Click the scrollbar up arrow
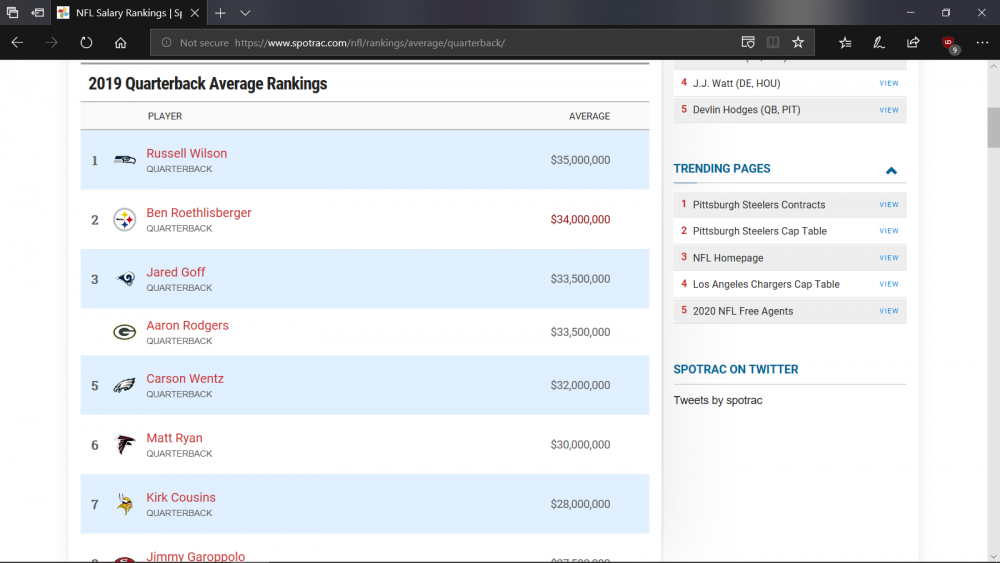This screenshot has height=563, width=1000. pyautogui.click(x=994, y=66)
